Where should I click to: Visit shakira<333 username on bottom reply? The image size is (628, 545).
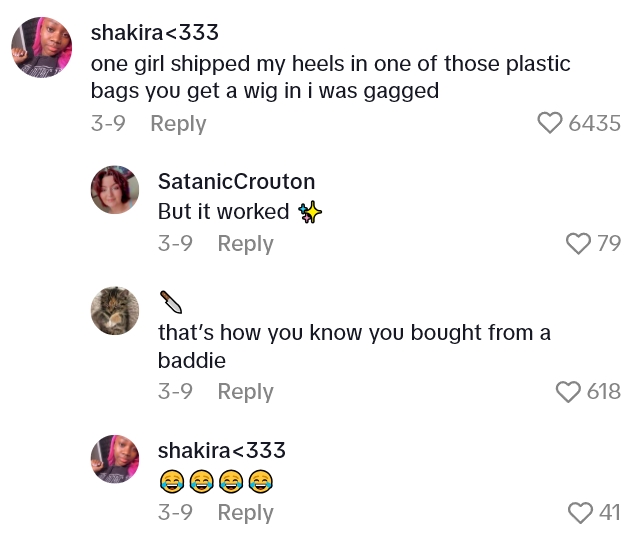[222, 450]
